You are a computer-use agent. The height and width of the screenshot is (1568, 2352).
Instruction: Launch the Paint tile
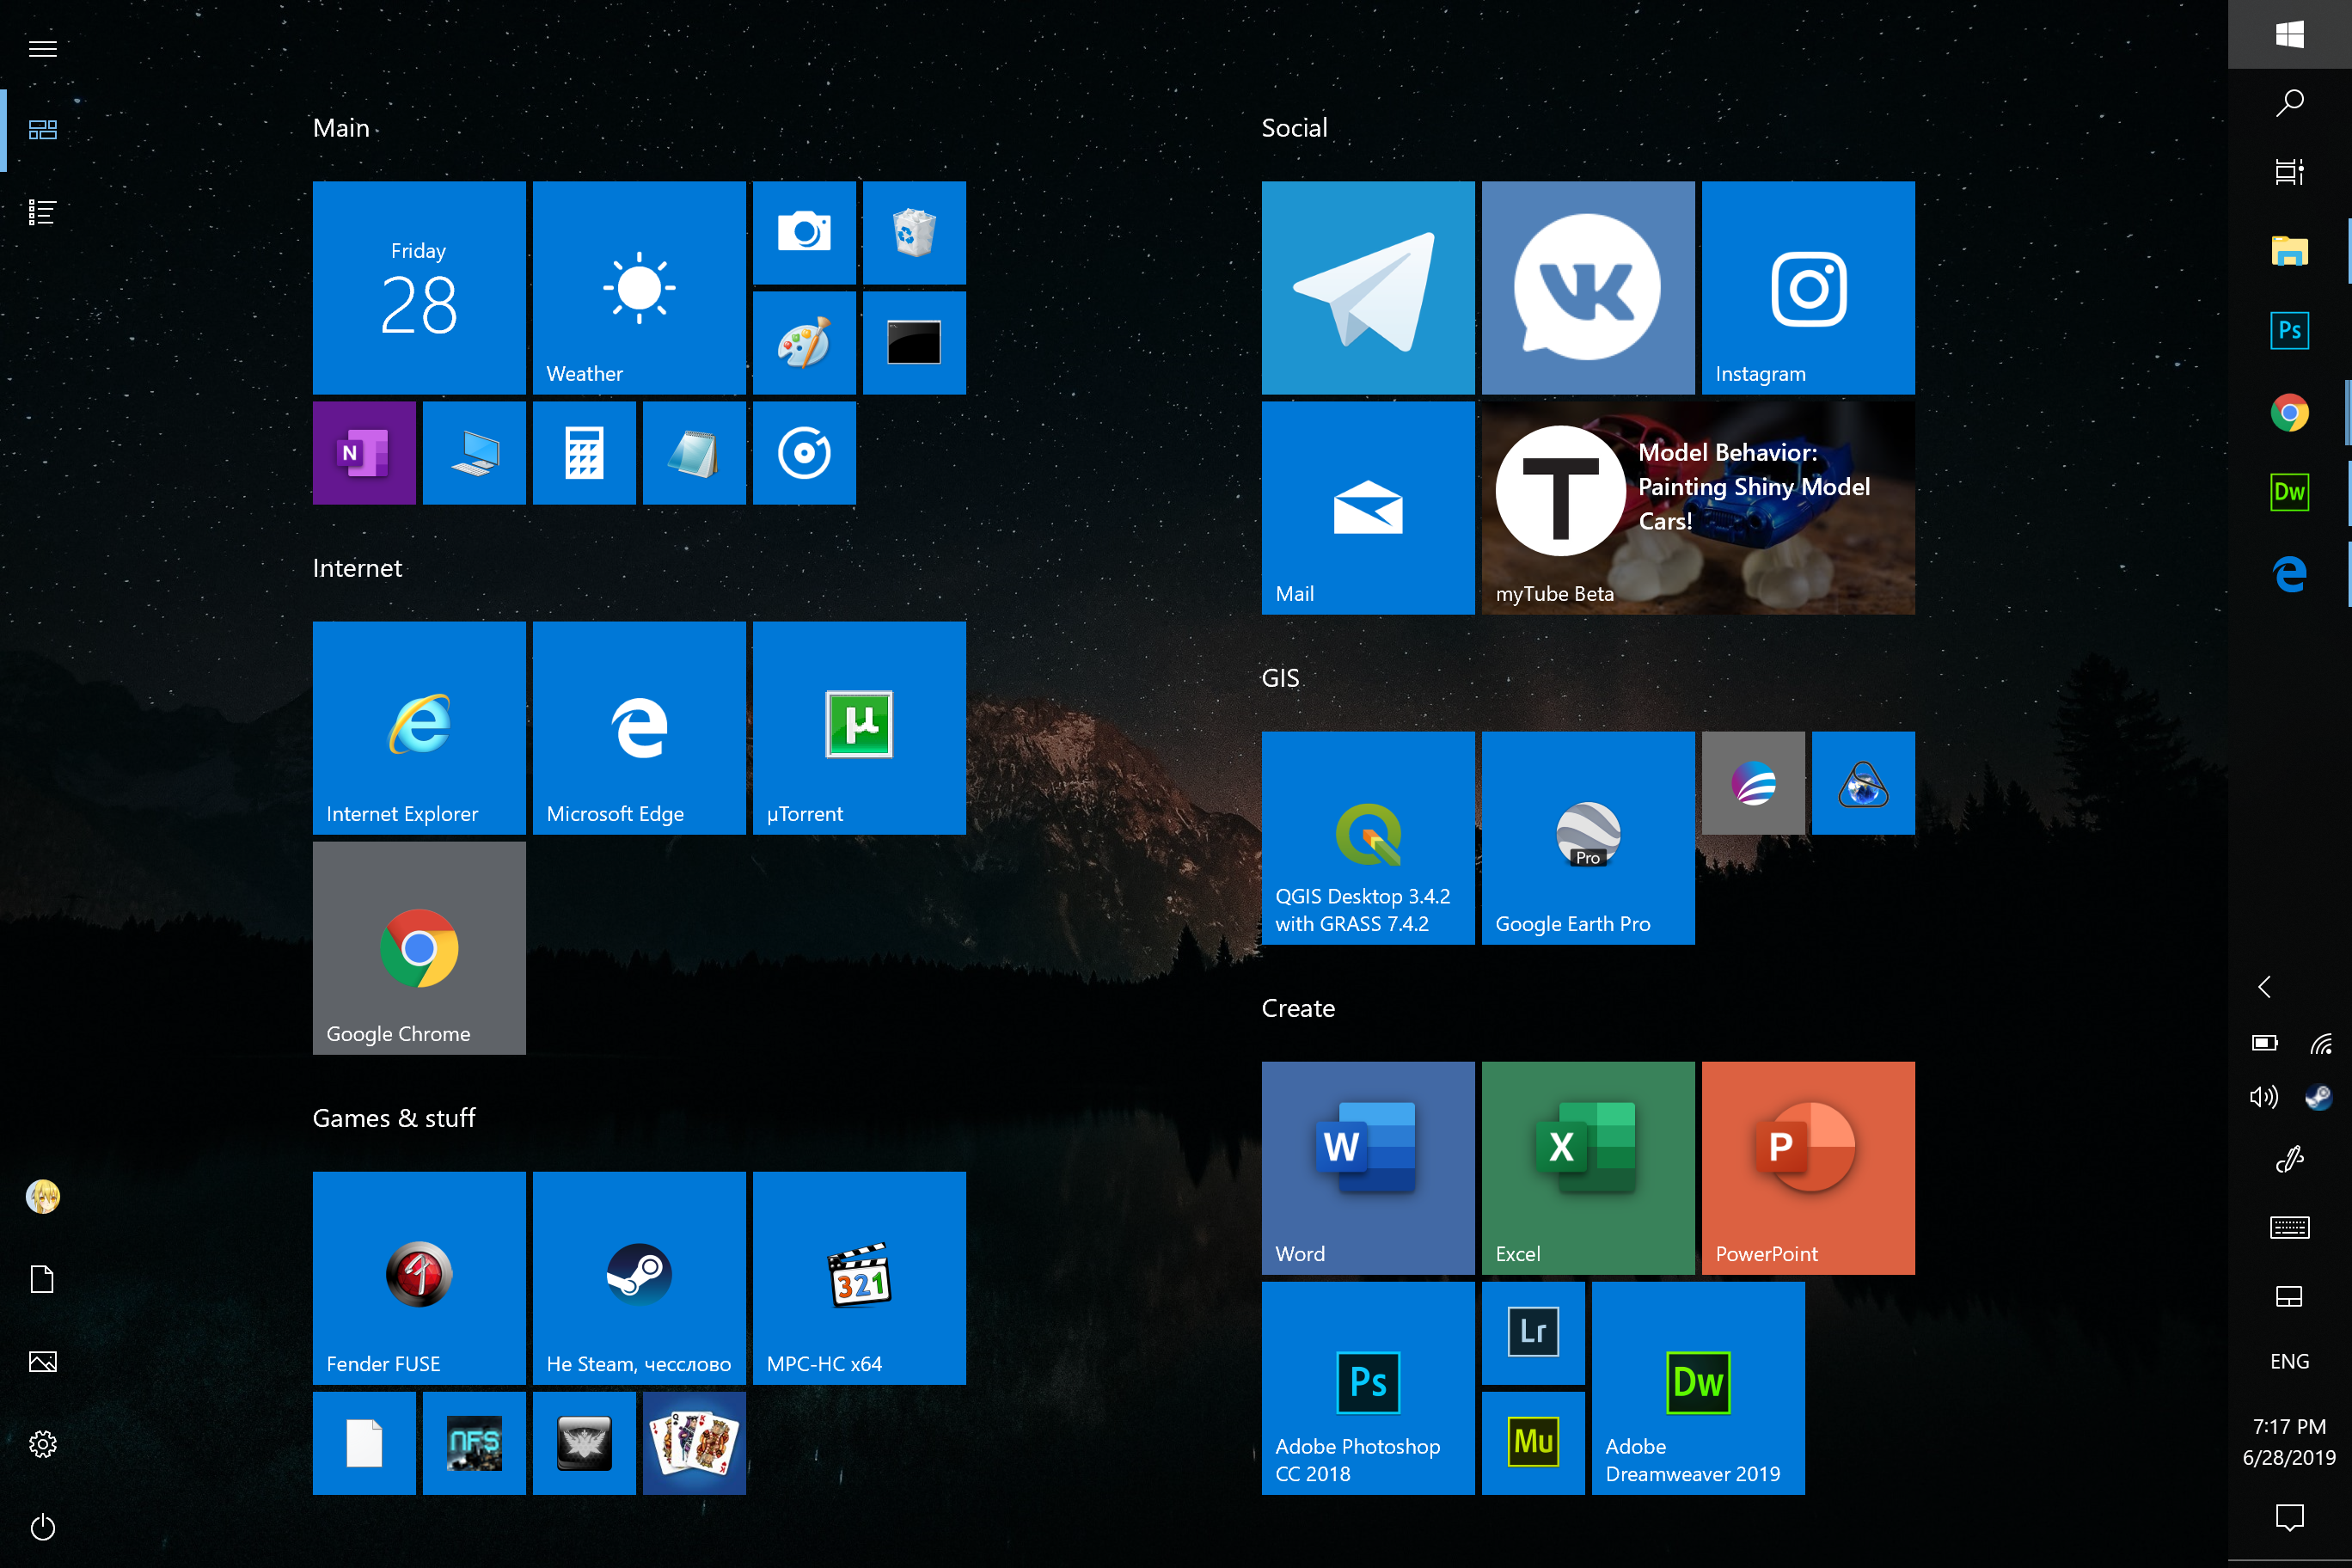click(x=804, y=343)
